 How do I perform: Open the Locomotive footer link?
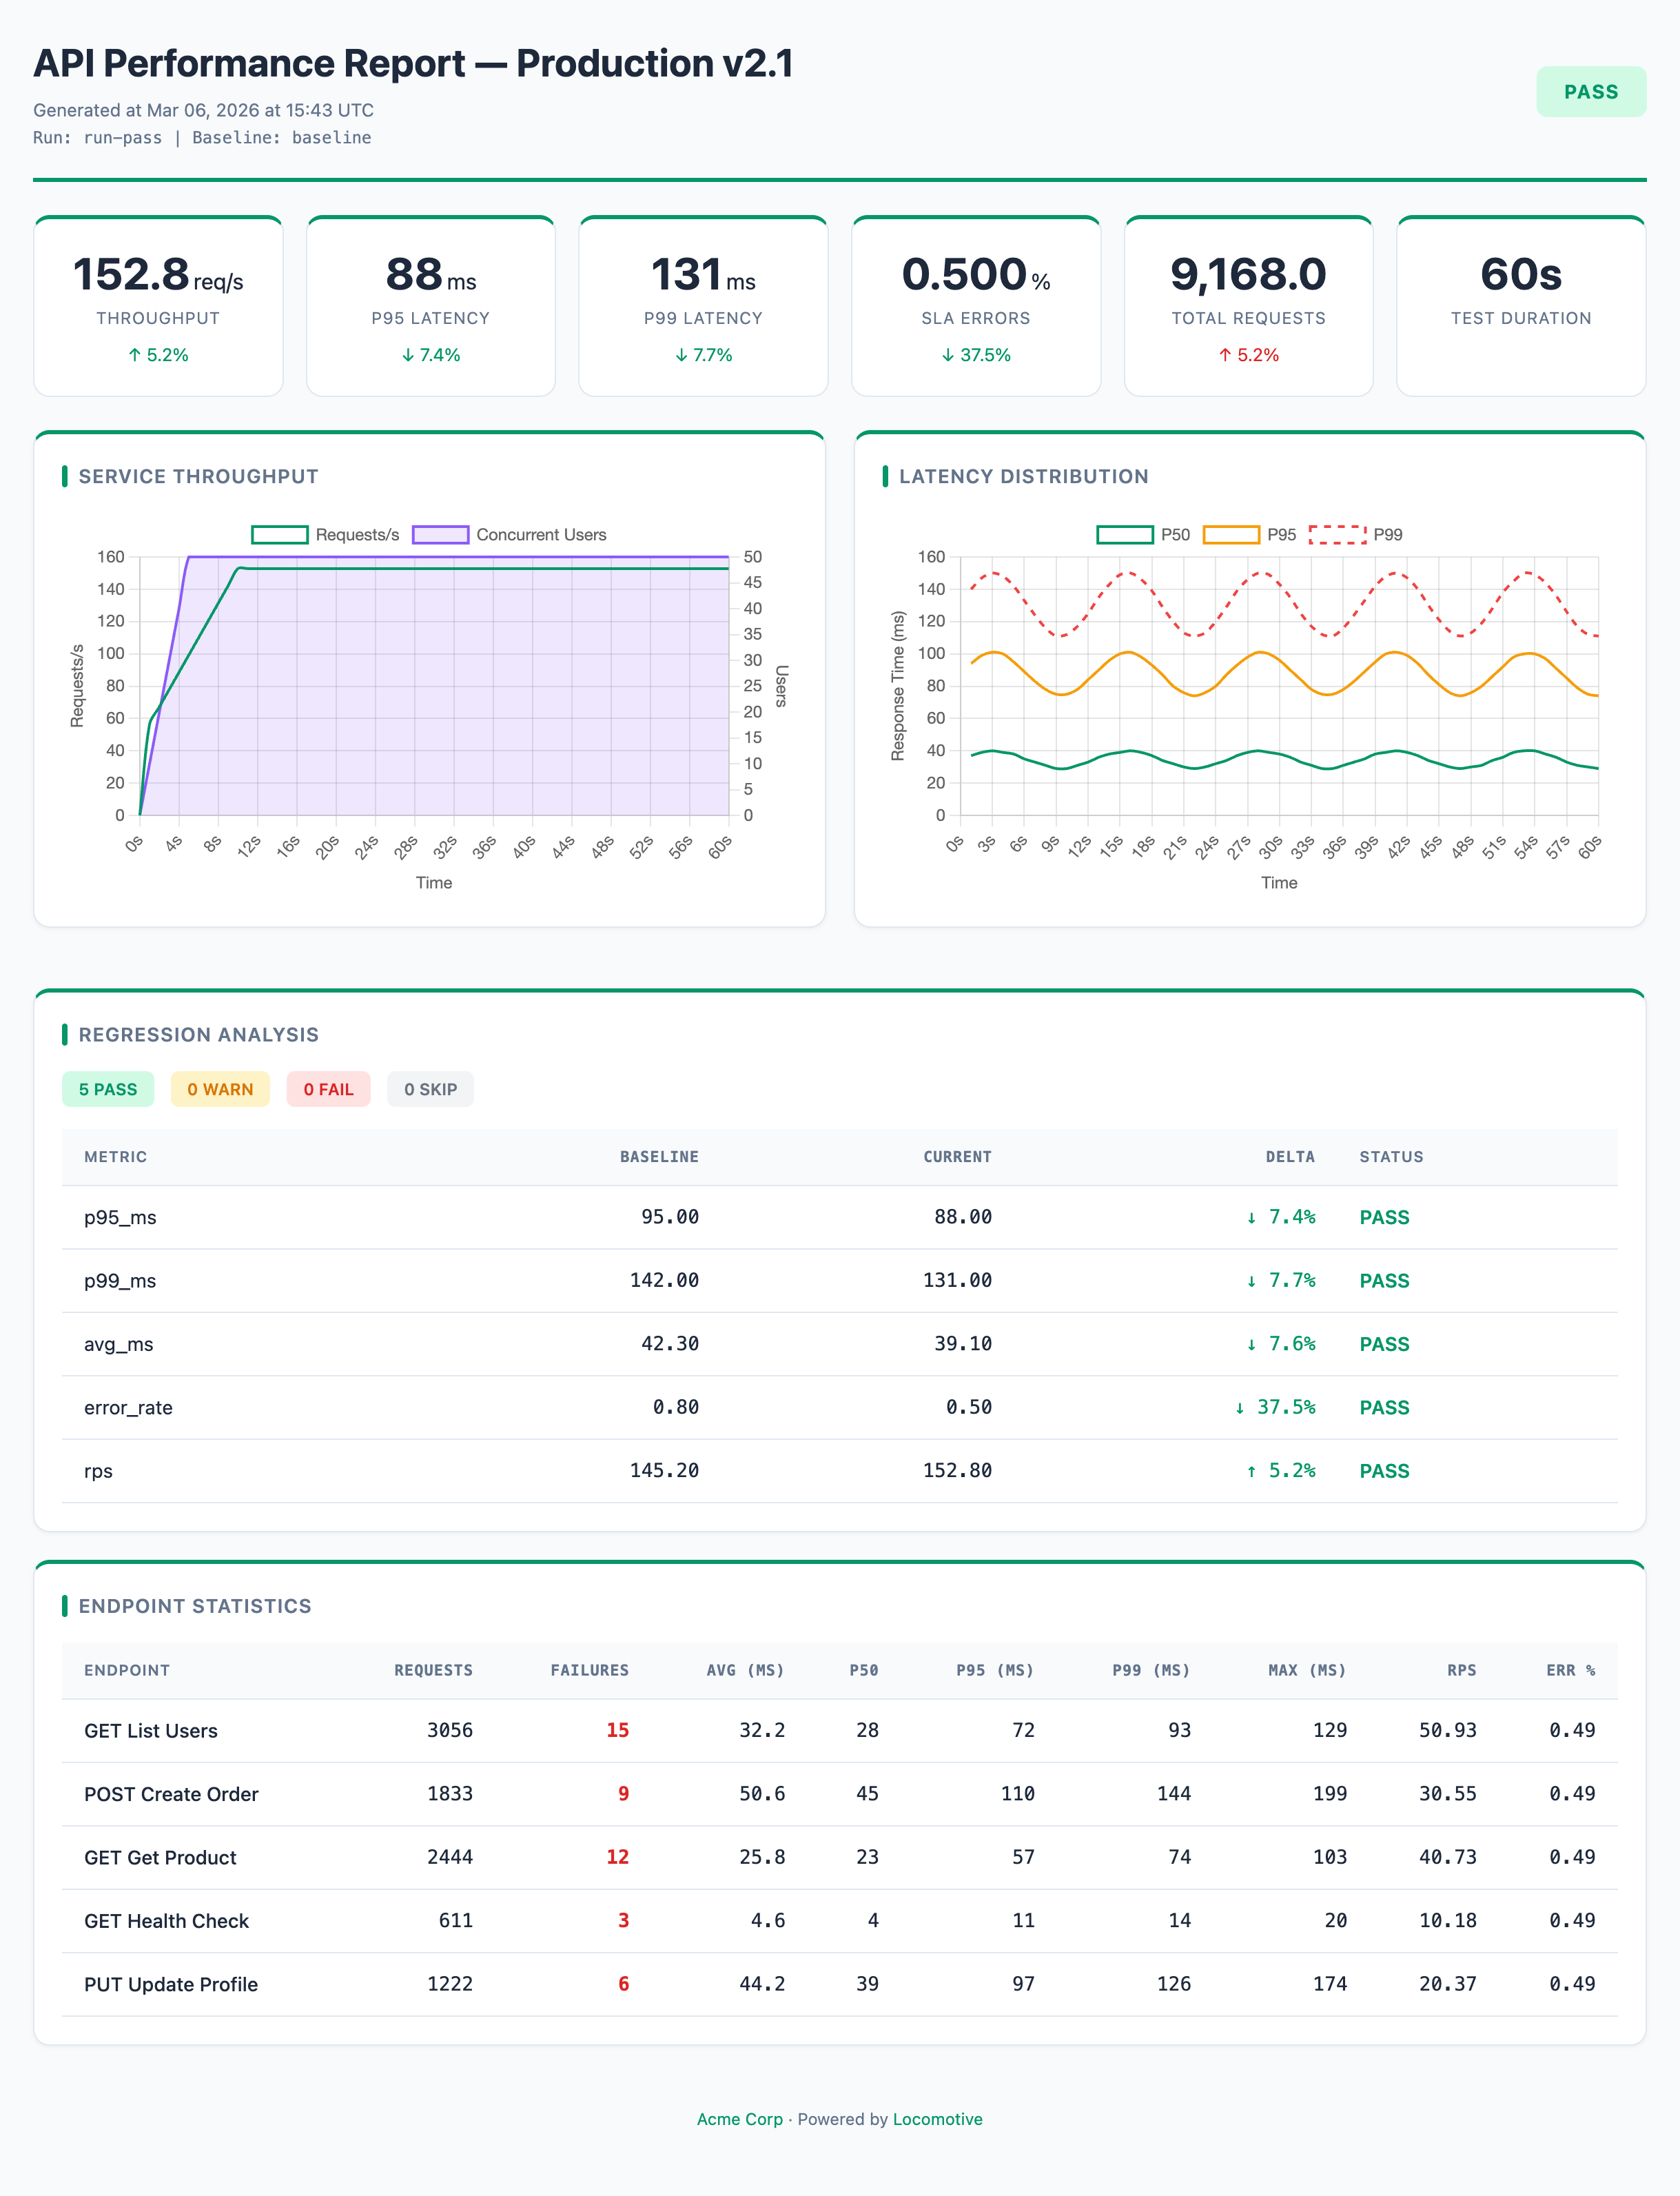(x=938, y=2119)
